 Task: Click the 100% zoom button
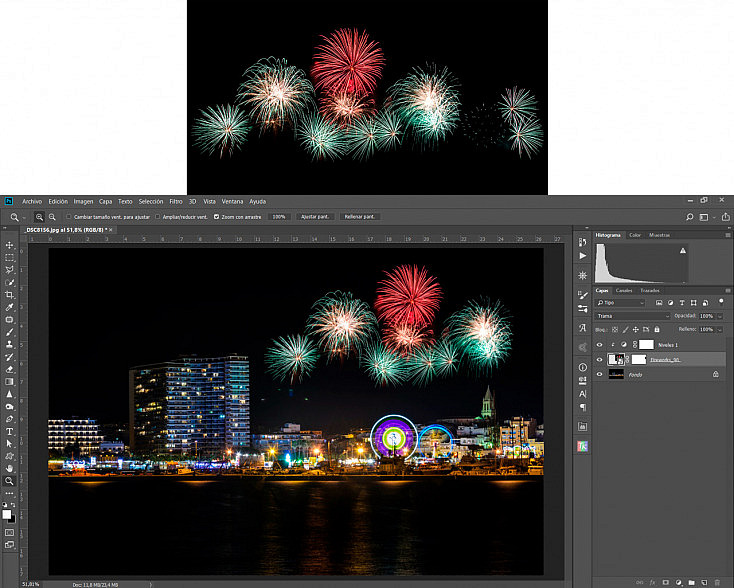(279, 217)
